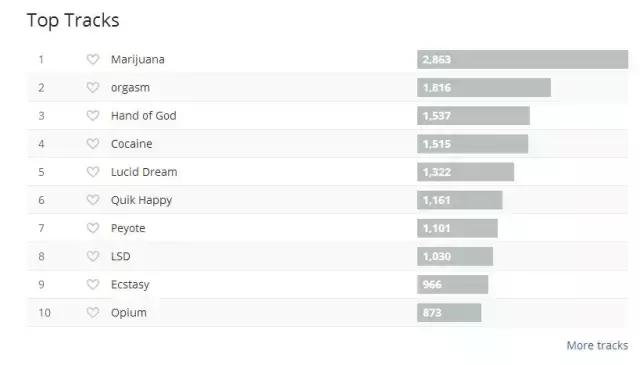Screen dimensions: 640x365
Task: Click the More tracks link
Action: click(597, 345)
